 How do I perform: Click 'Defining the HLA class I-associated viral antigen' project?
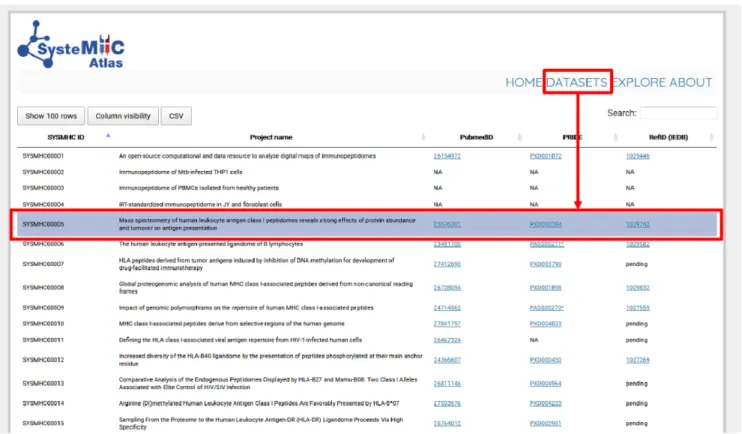(x=240, y=340)
